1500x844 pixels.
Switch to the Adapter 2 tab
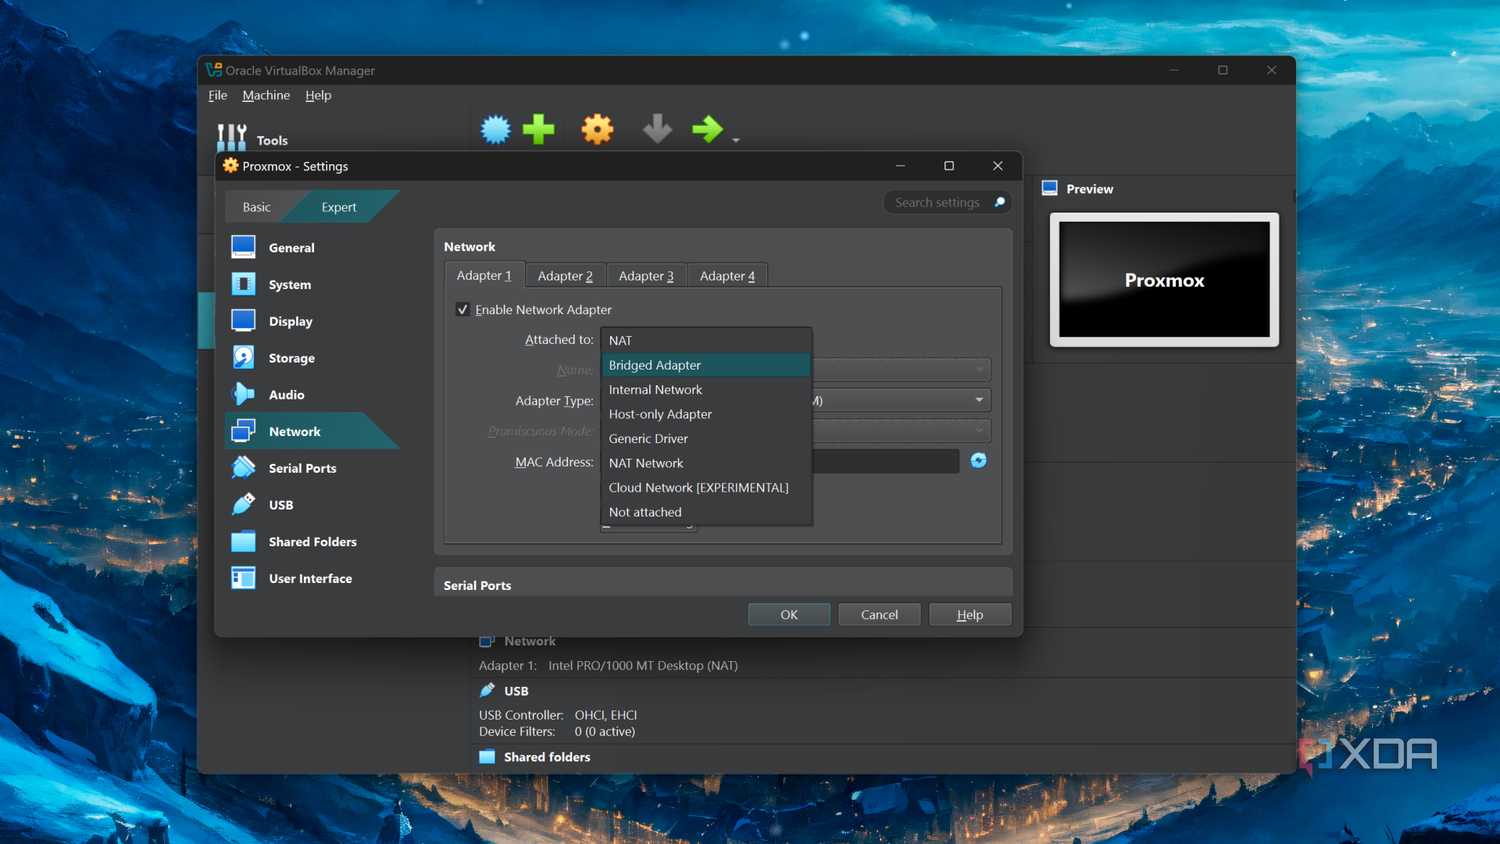pyautogui.click(x=565, y=276)
